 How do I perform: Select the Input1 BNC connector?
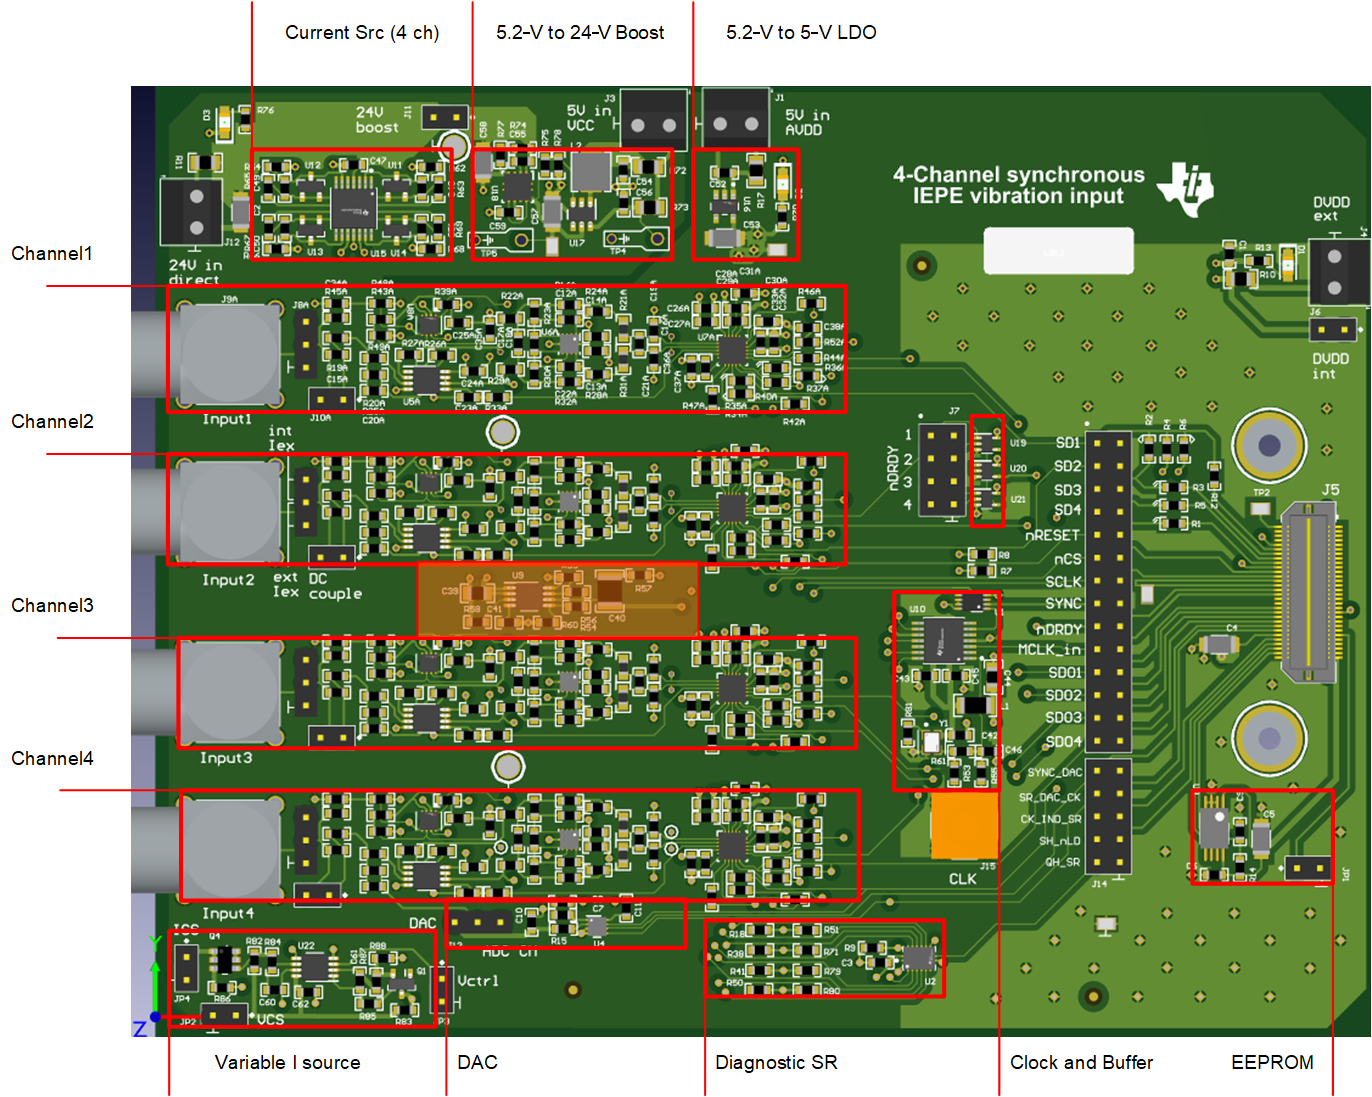point(229,352)
